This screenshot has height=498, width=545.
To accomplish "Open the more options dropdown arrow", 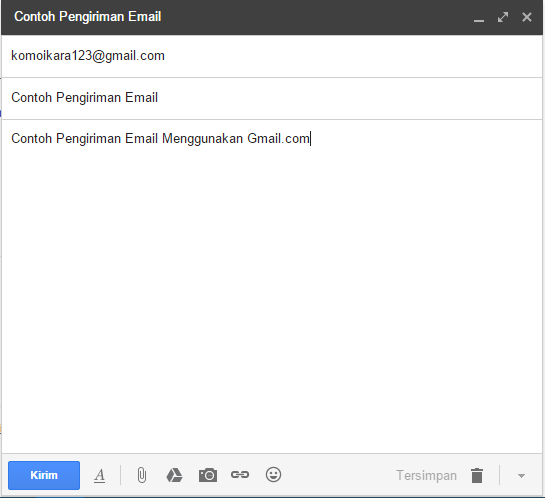I will tap(521, 476).
